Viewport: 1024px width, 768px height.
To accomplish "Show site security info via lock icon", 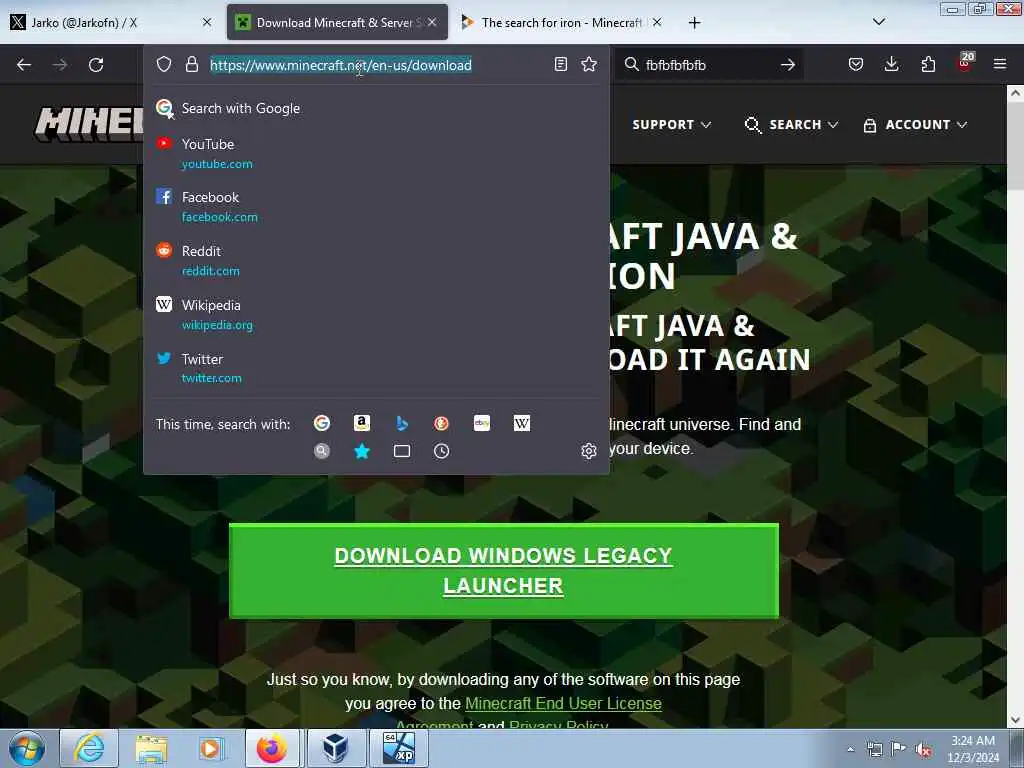I will (191, 64).
